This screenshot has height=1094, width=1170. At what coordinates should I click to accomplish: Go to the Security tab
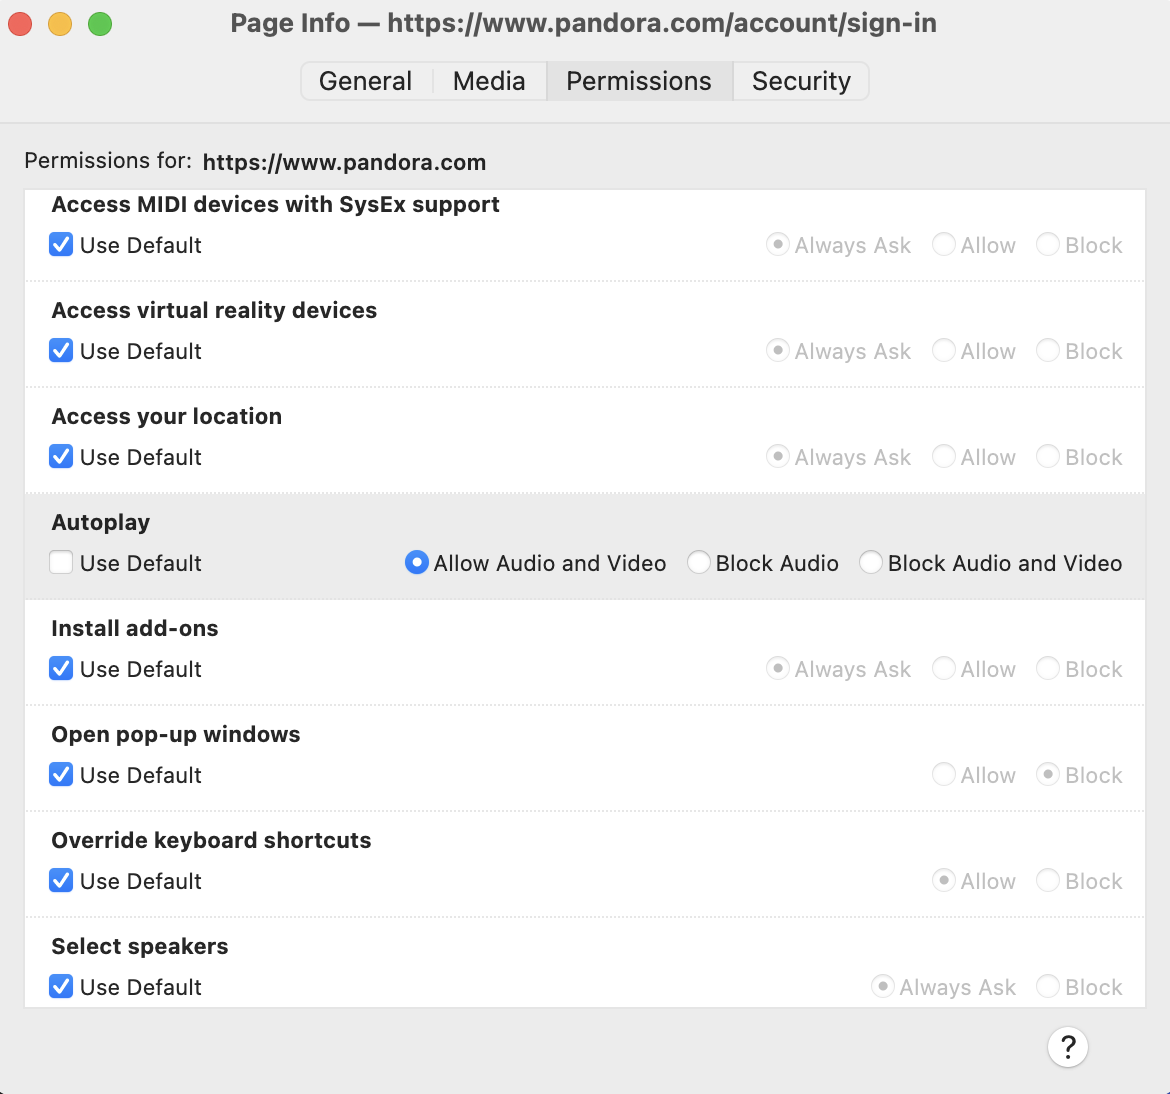click(800, 81)
